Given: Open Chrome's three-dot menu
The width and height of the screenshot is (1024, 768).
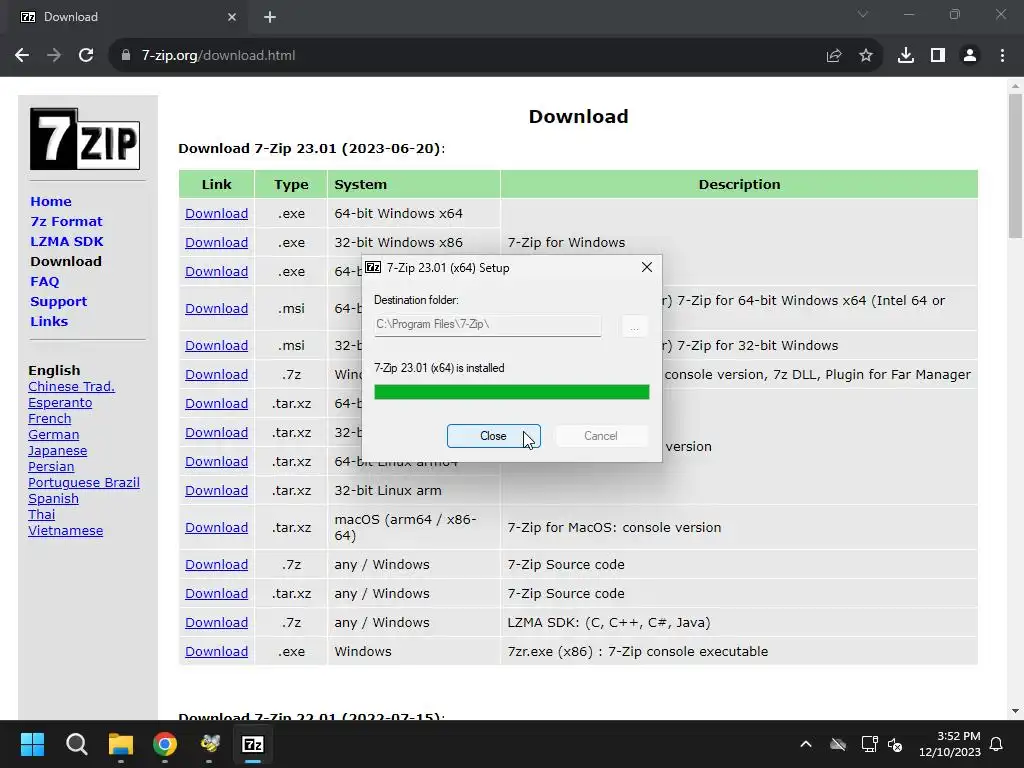Looking at the screenshot, I should [1002, 56].
